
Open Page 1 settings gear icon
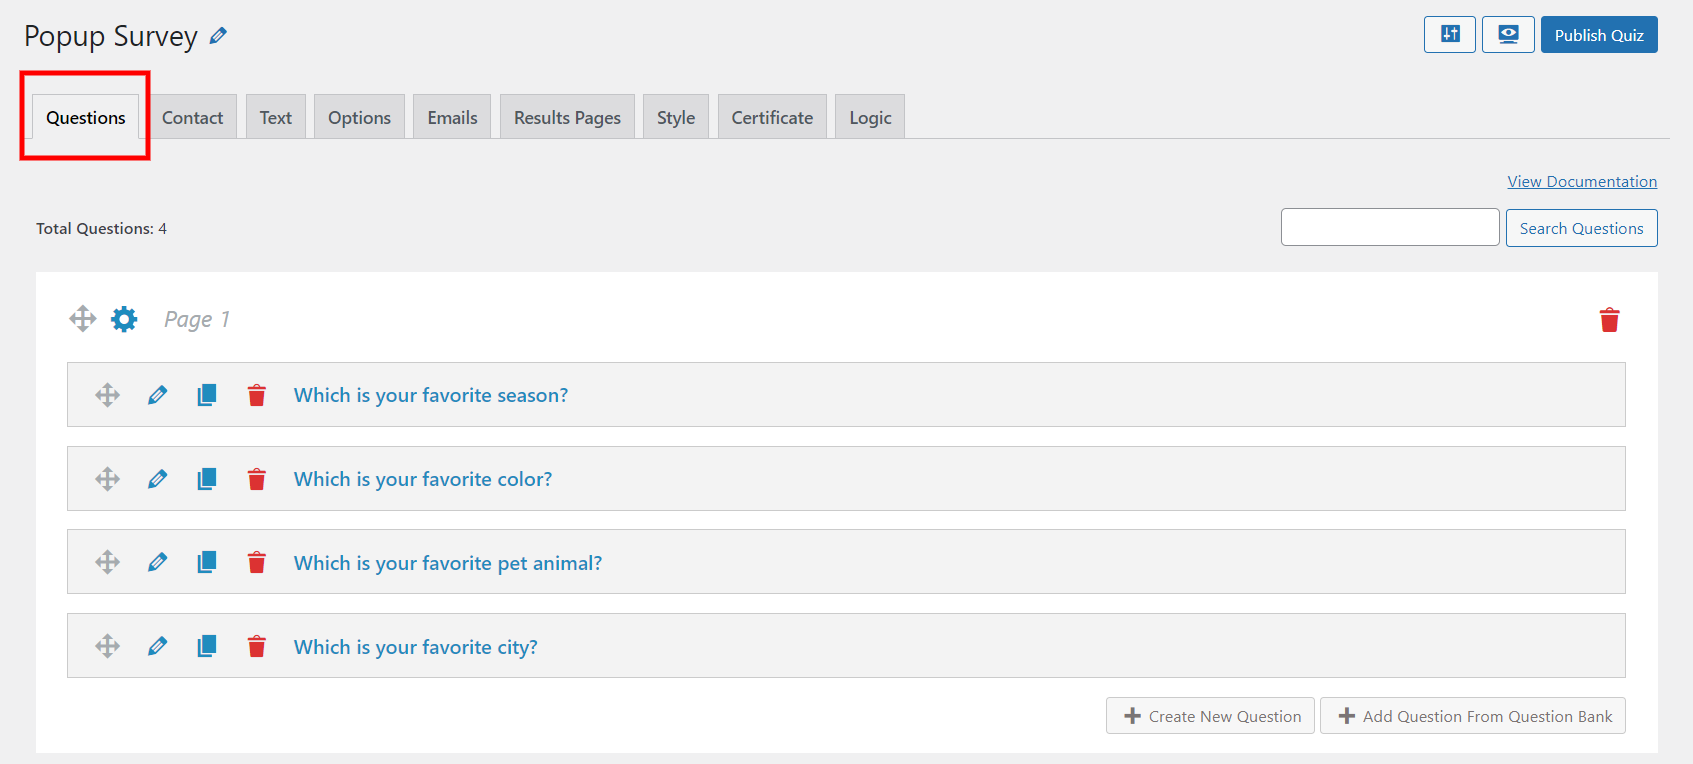click(124, 319)
